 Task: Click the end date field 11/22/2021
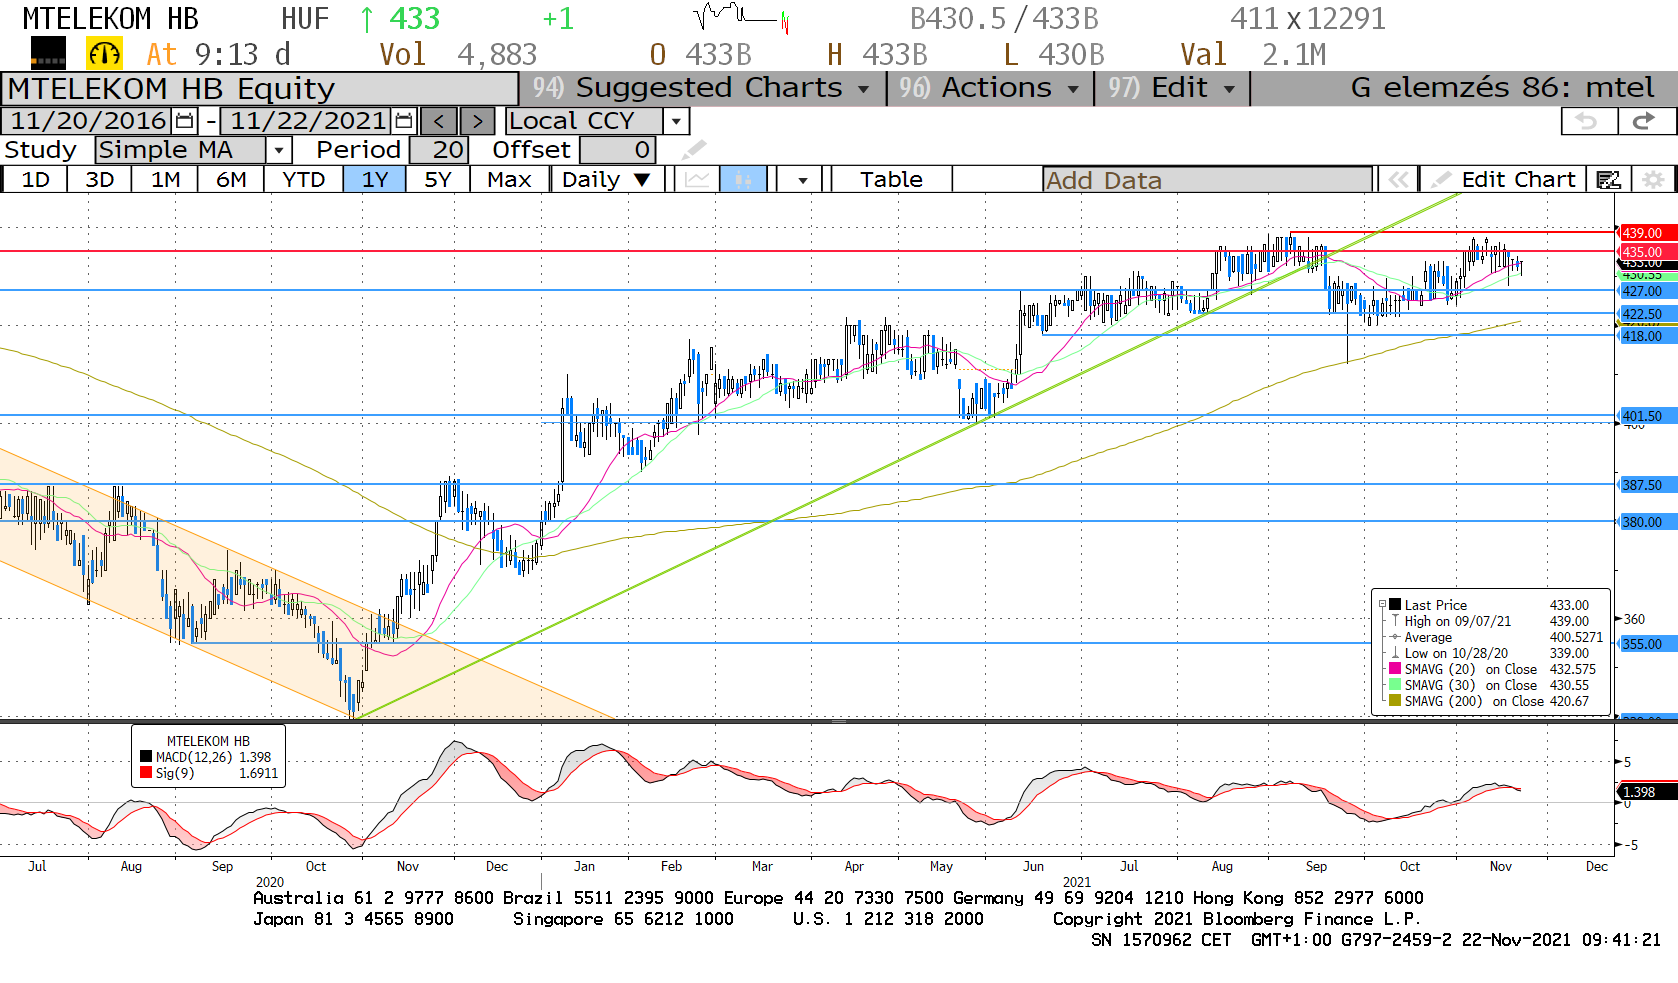pyautogui.click(x=307, y=121)
